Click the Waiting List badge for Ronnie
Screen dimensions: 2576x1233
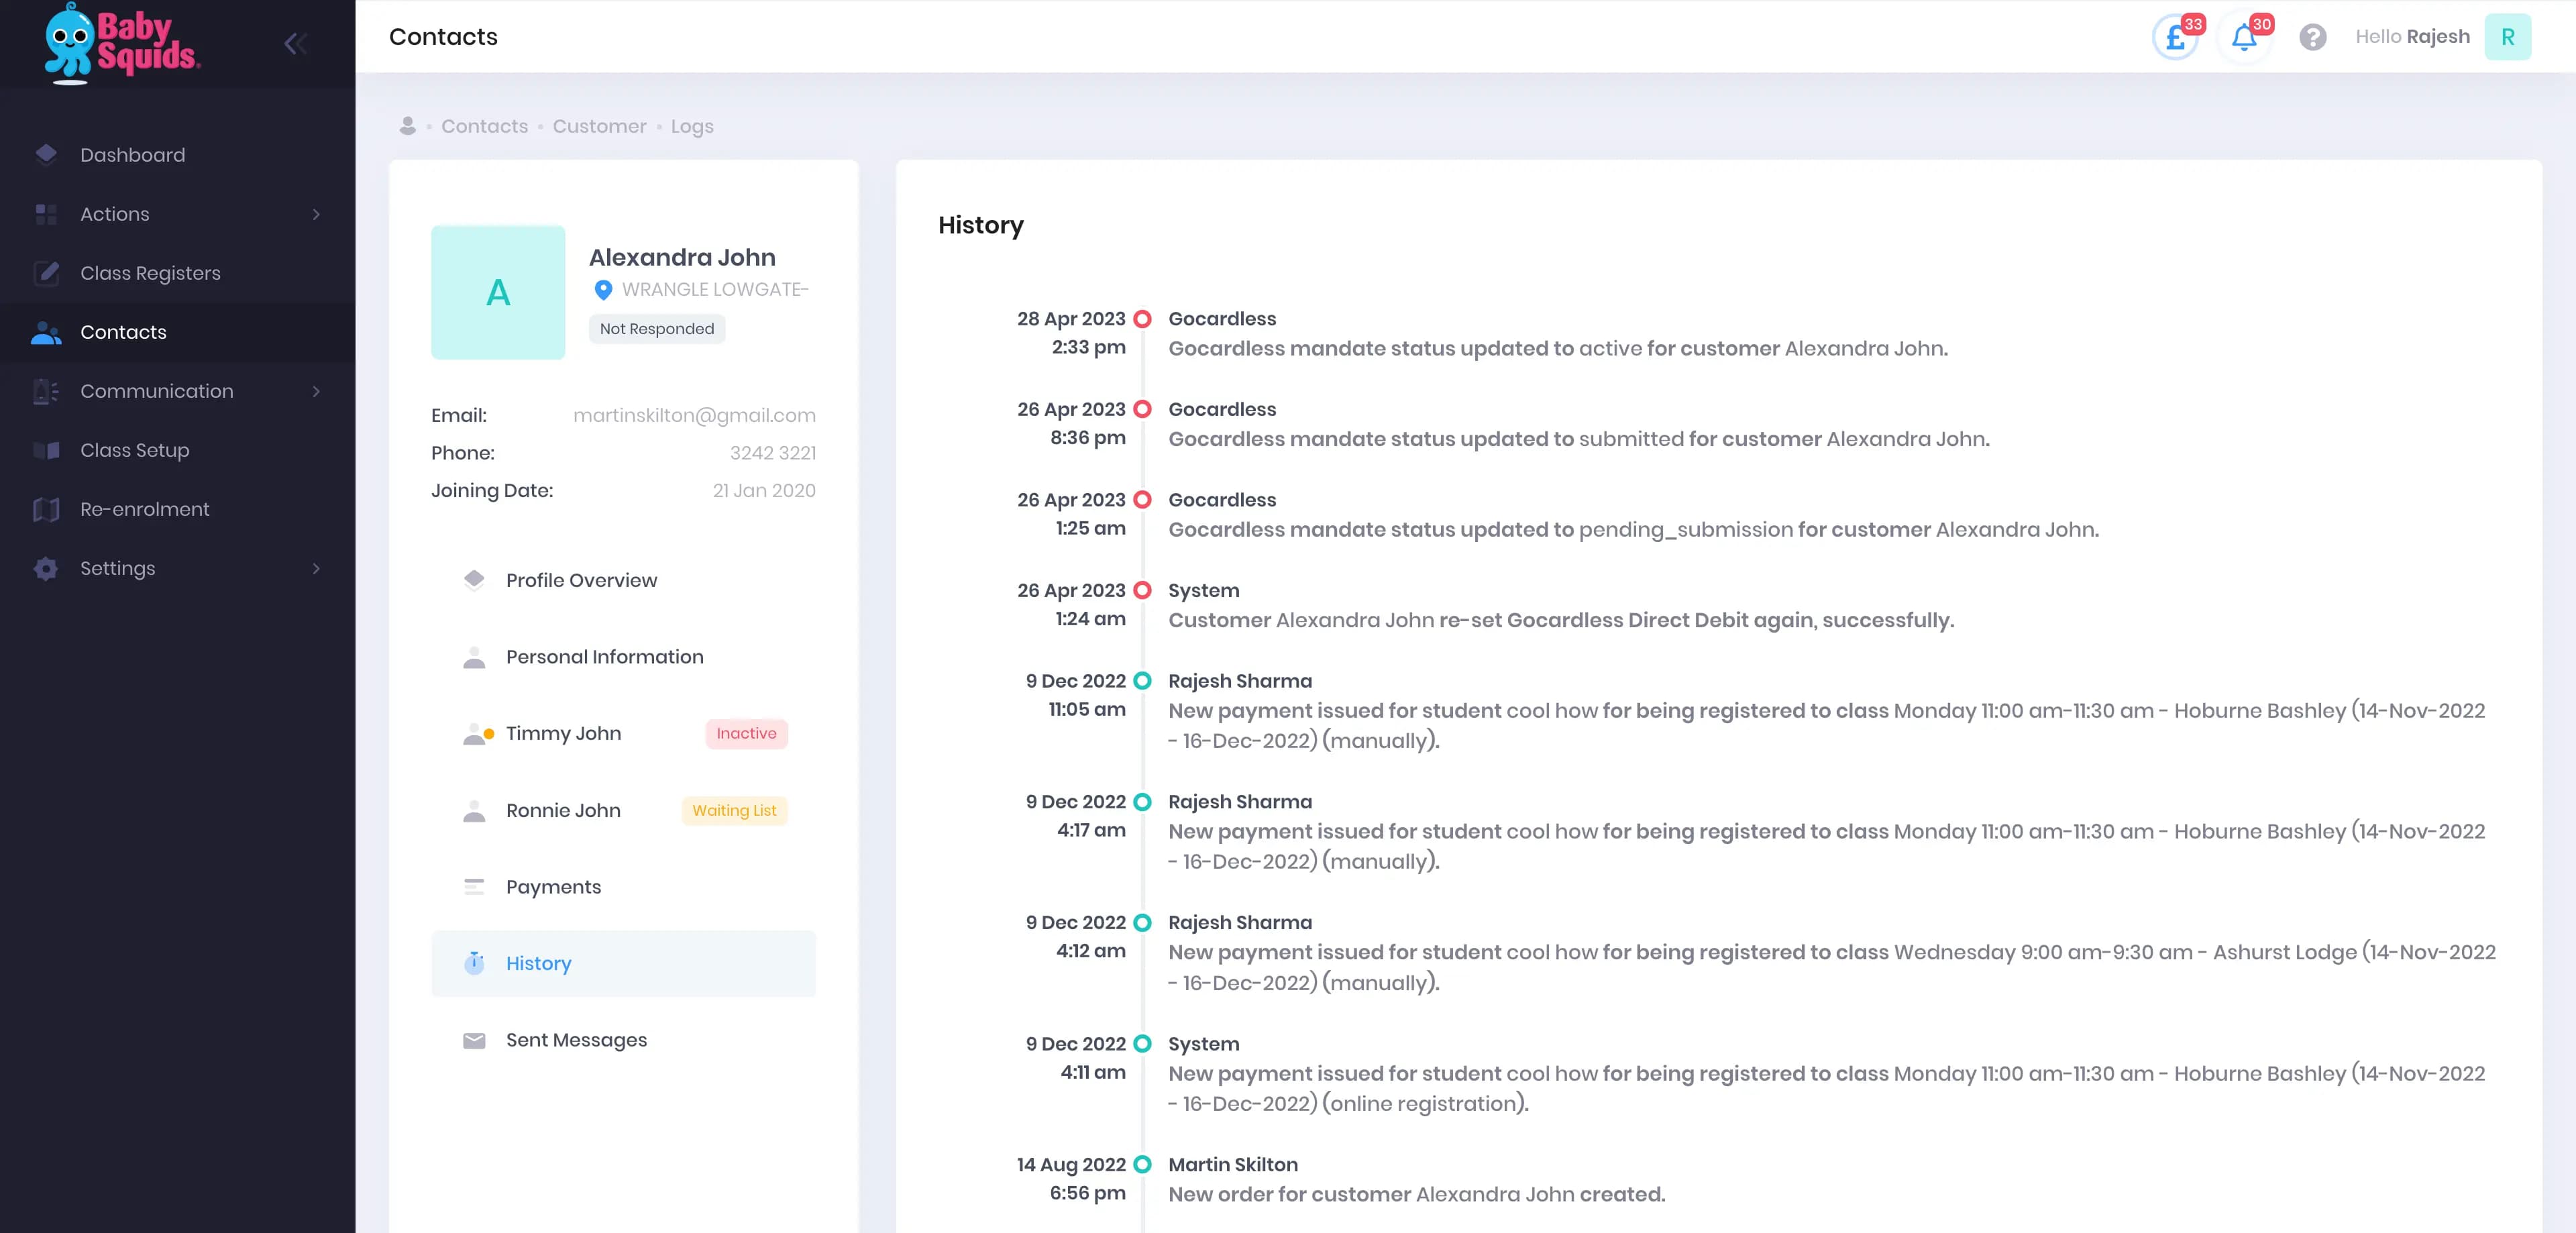click(734, 810)
